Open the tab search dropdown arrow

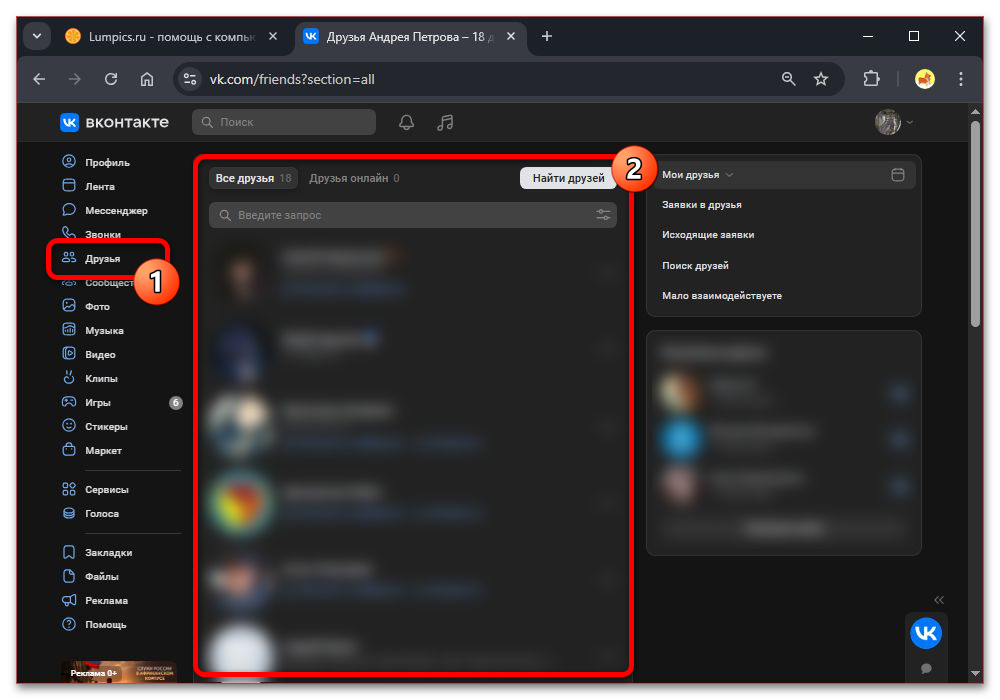point(37,36)
